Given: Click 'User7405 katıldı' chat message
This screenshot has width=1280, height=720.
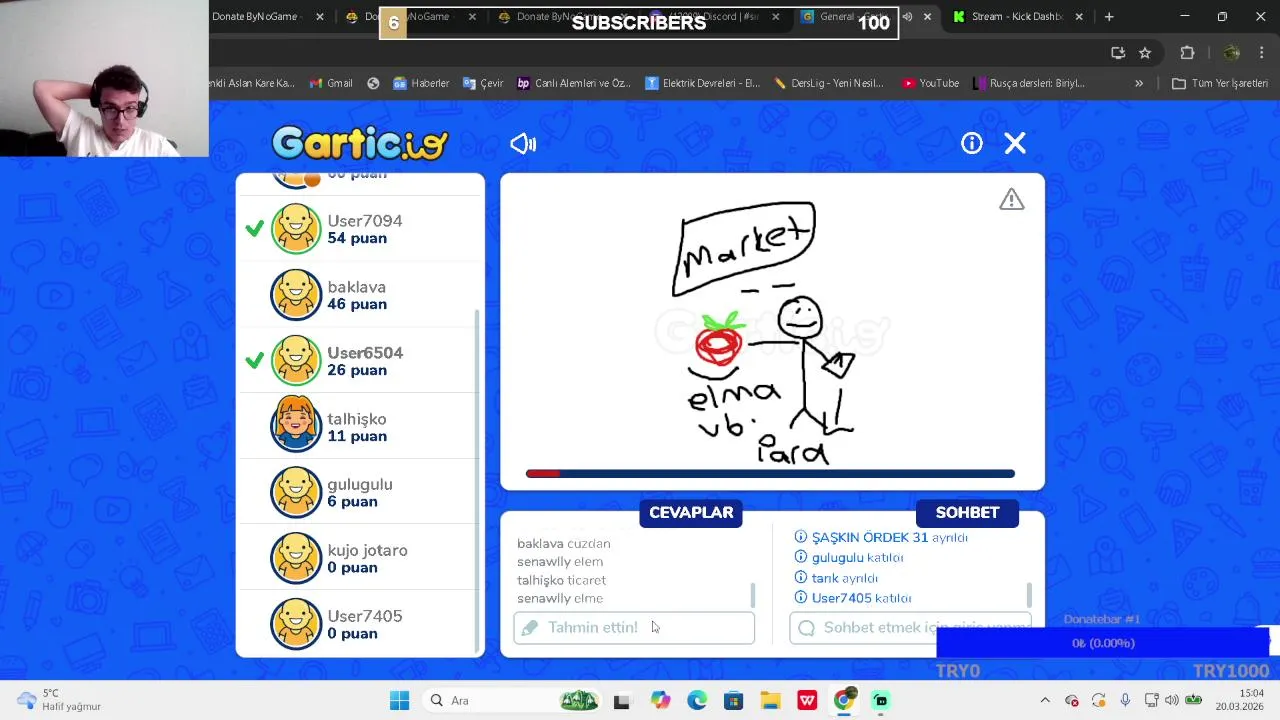Looking at the screenshot, I should tap(853, 598).
